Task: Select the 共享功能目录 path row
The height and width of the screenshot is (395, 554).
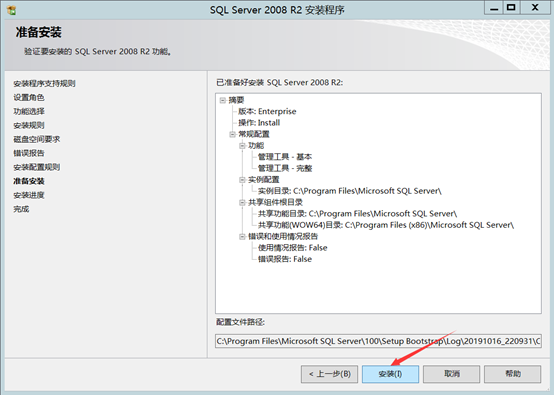Action: (x=358, y=214)
